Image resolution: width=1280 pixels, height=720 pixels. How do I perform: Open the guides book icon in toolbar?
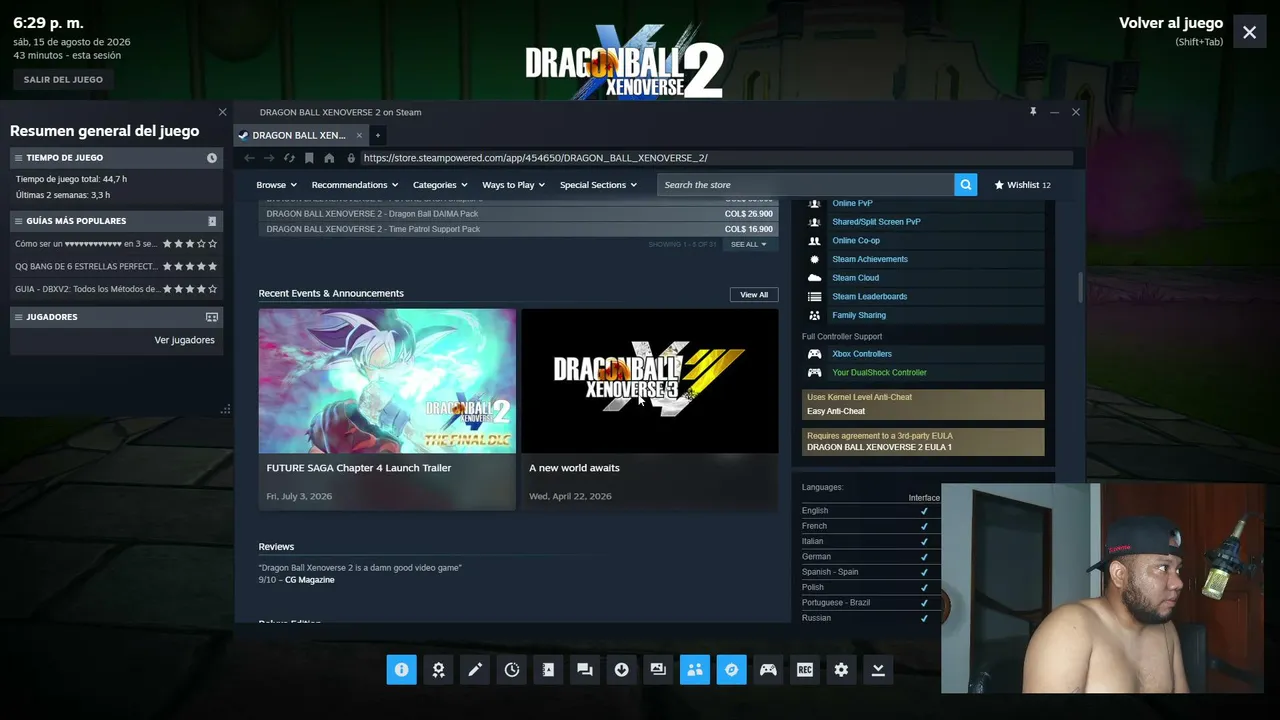[548, 670]
